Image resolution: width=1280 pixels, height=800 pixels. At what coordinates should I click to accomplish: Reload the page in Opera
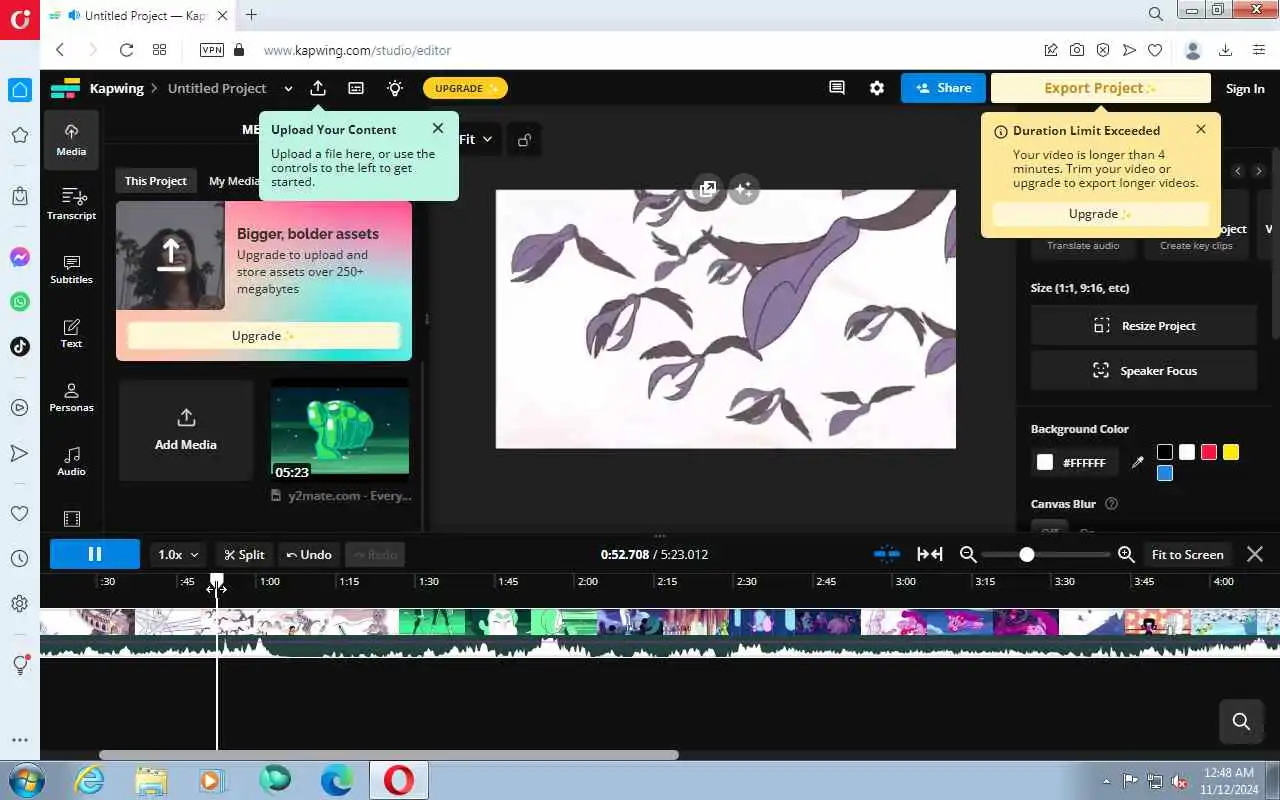coord(126,50)
